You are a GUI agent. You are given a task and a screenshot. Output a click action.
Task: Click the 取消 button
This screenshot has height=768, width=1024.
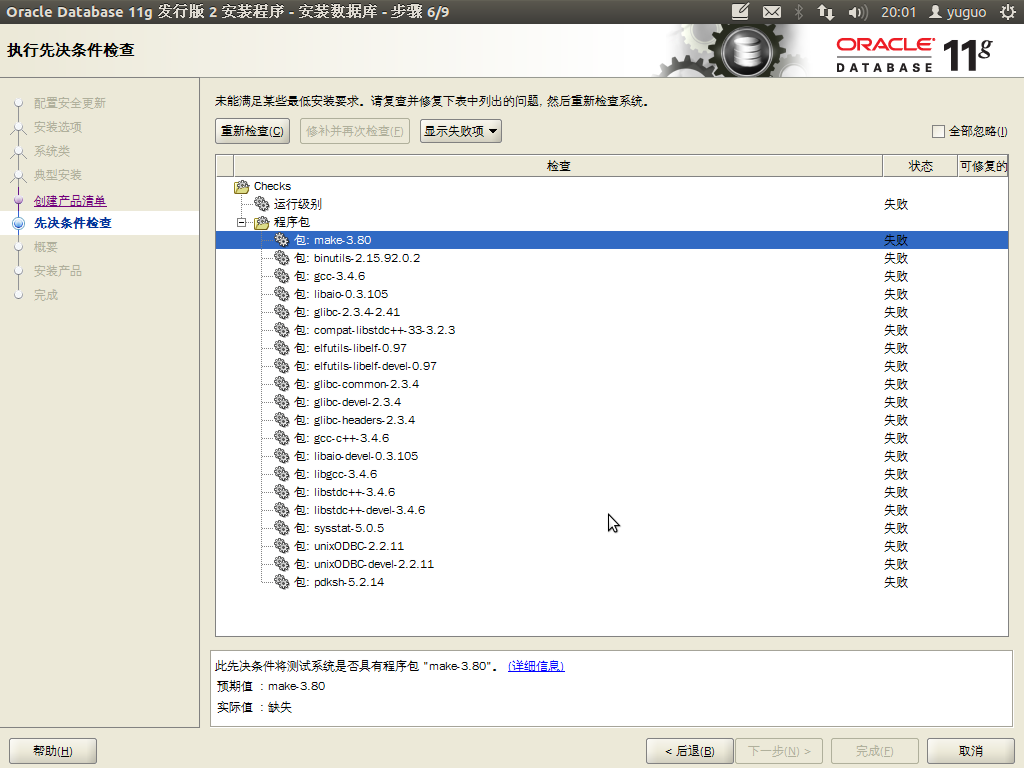(970, 751)
